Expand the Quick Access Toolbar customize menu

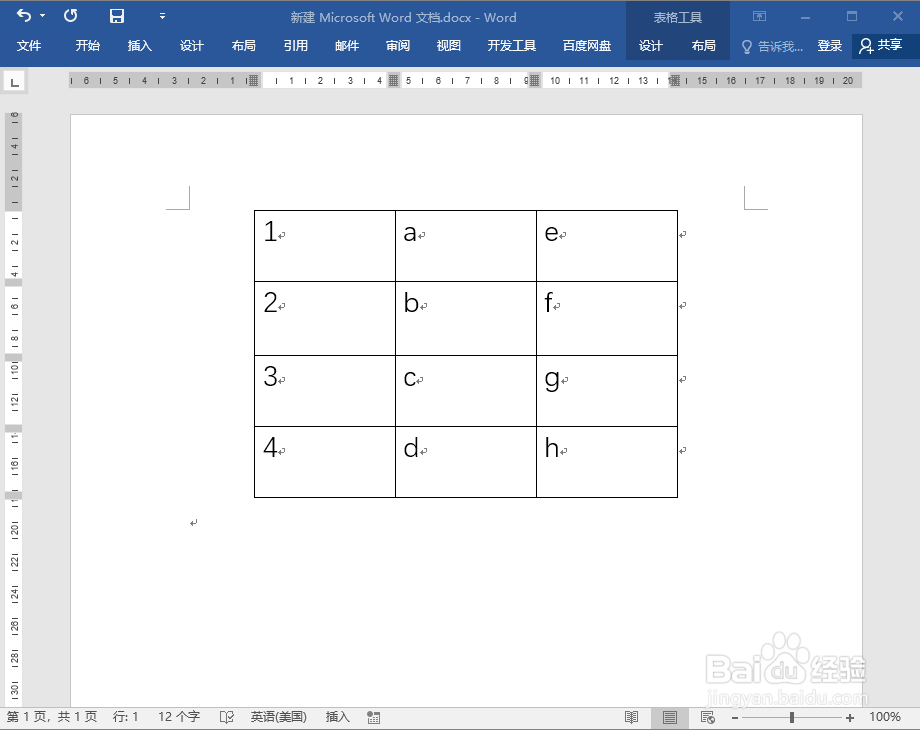click(x=162, y=16)
